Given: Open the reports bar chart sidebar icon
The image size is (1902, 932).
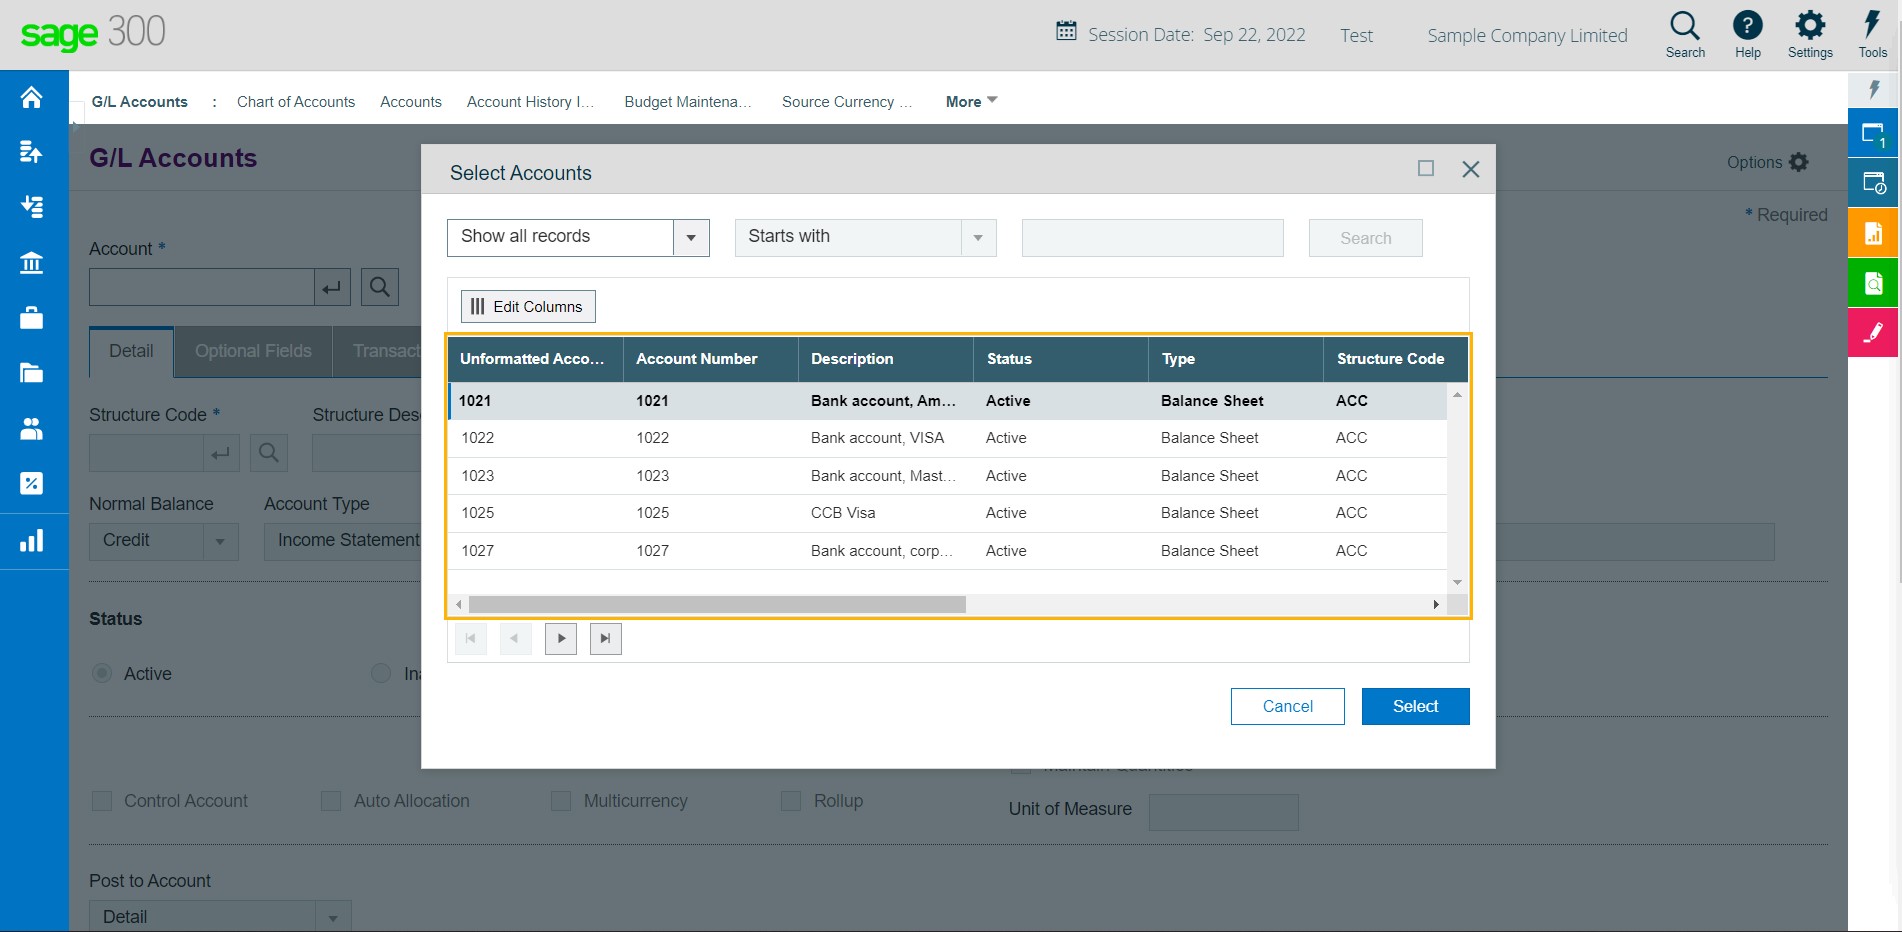Looking at the screenshot, I should [31, 541].
